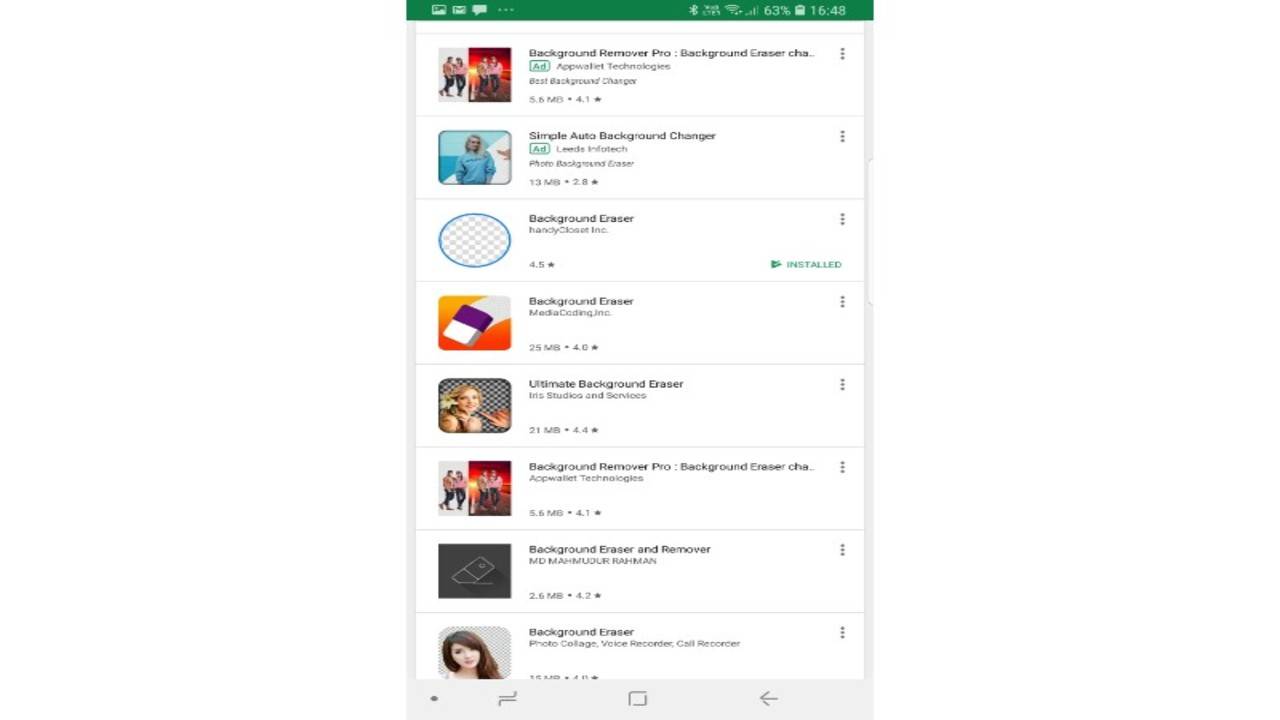
Task: Tap the battery status icon
Action: 800,10
